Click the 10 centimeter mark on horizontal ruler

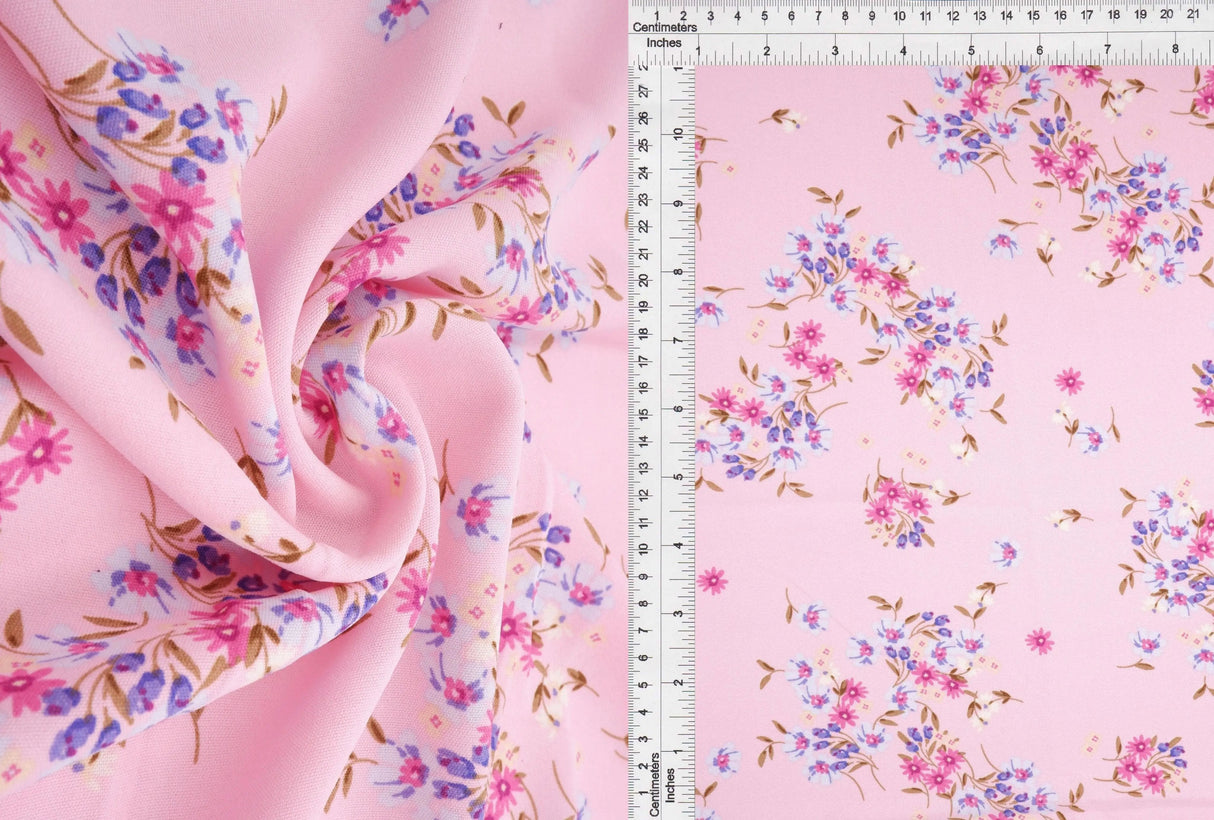pos(899,15)
